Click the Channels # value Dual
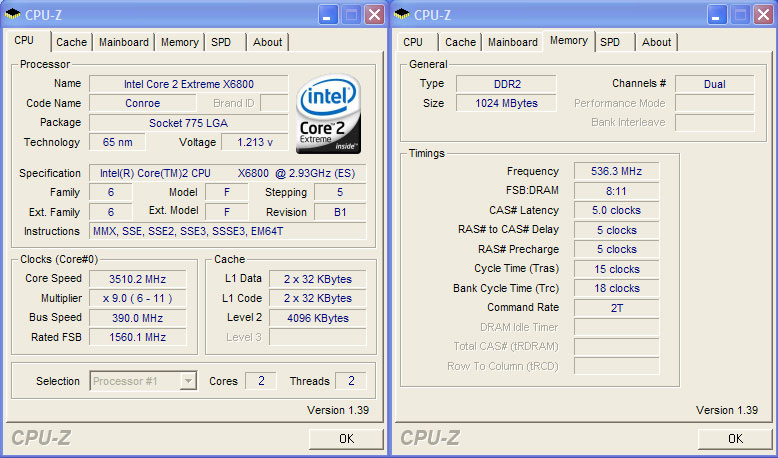Viewport: 778px width, 458px height. pyautogui.click(x=715, y=84)
